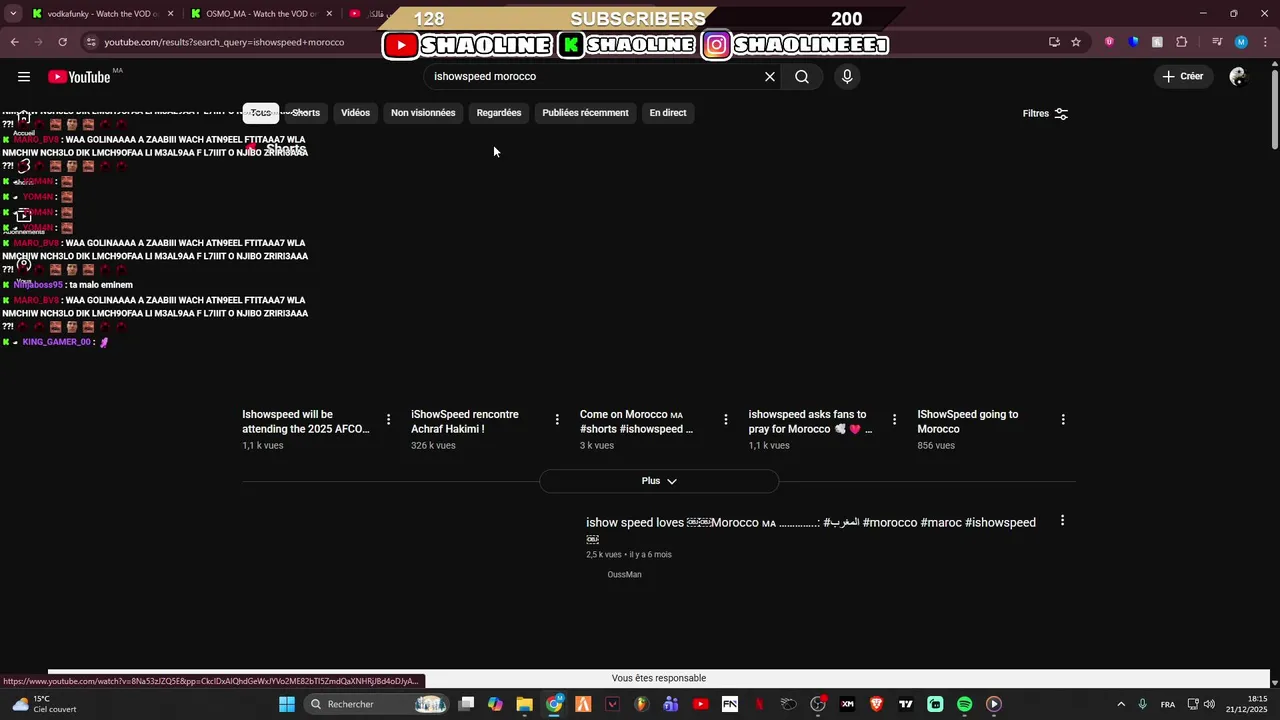The image size is (1280, 720).
Task: Select the En direct filter chip
Action: click(668, 113)
